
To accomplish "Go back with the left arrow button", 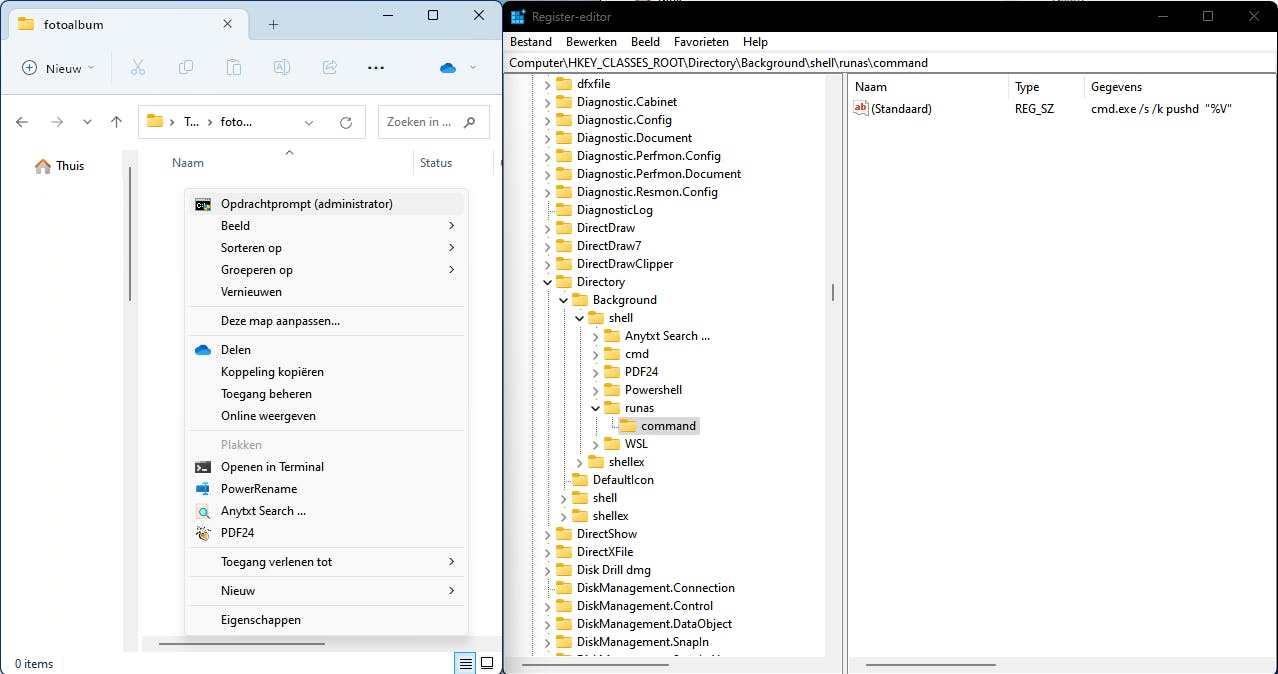I will click(x=22, y=122).
